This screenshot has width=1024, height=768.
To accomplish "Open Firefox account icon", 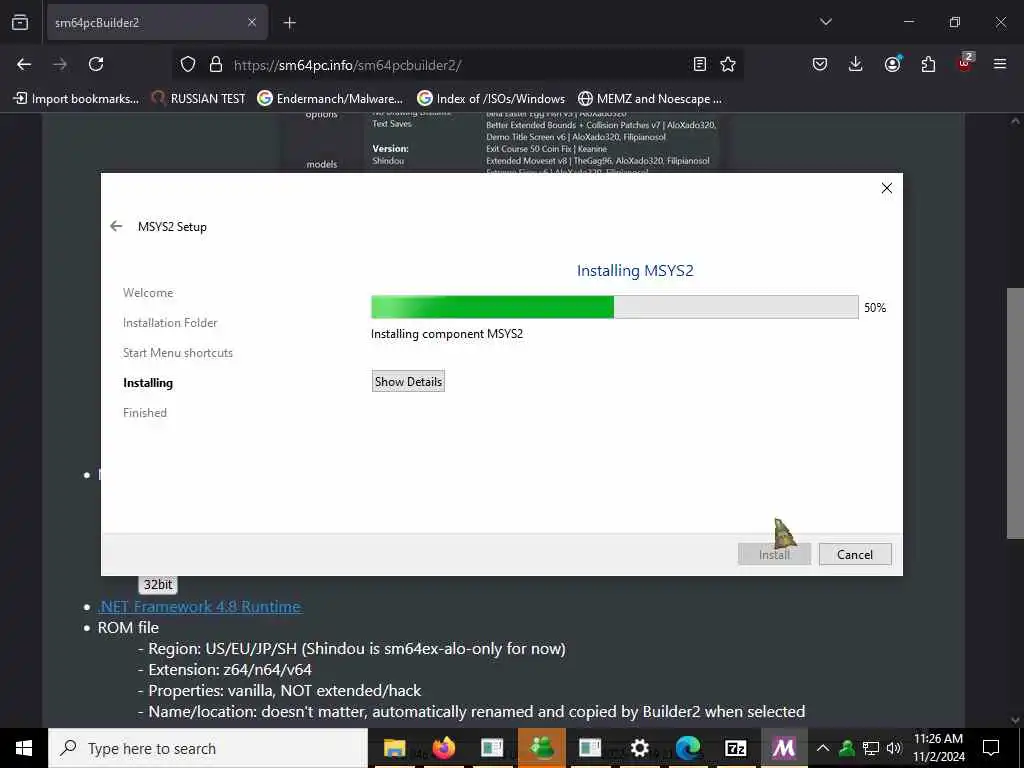I will [892, 64].
